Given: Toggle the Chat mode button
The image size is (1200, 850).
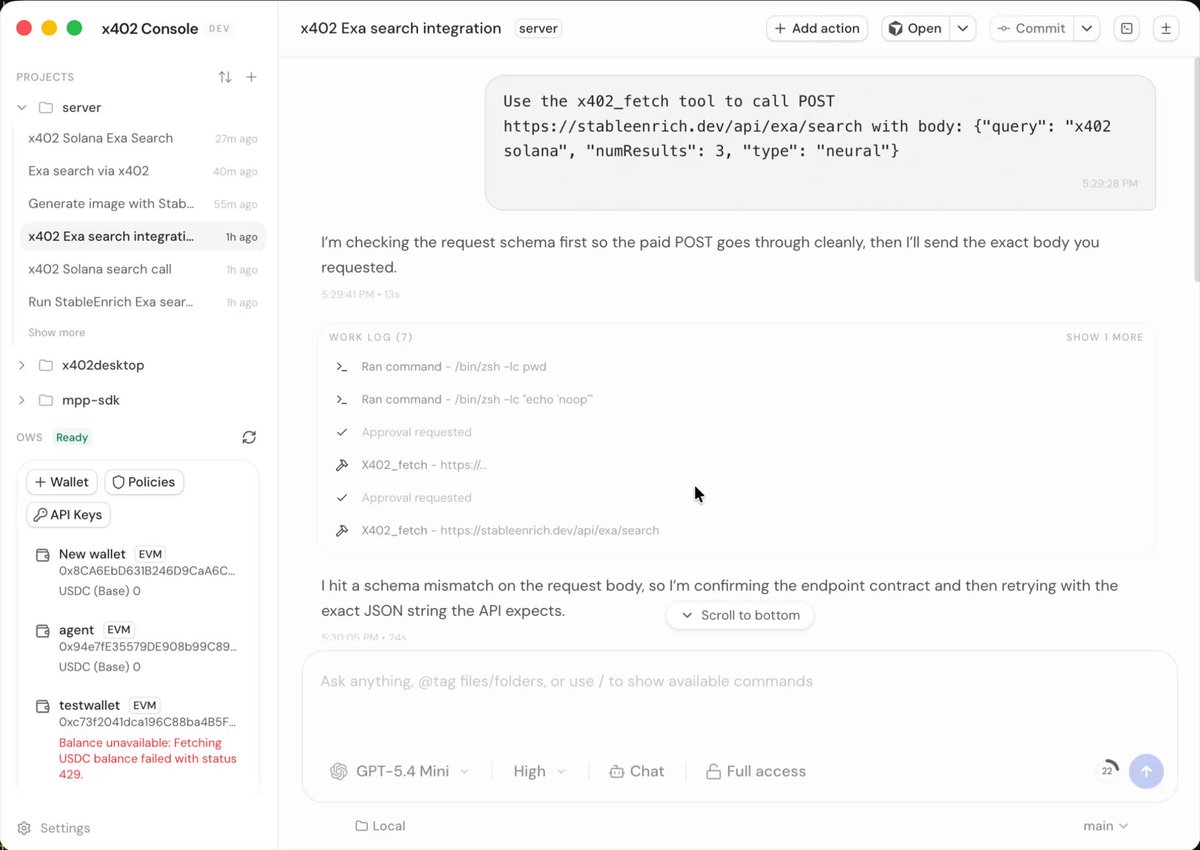Looking at the screenshot, I should 636,771.
